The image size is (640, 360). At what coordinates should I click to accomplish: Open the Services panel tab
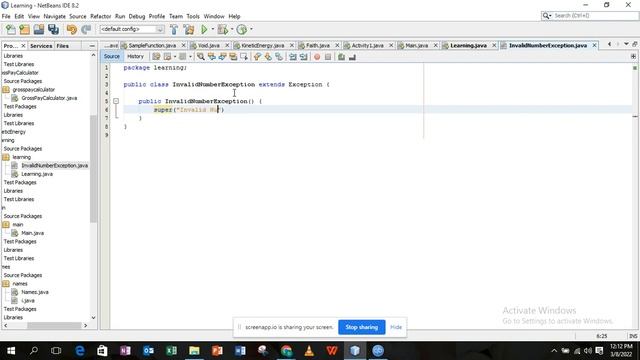coord(41,46)
